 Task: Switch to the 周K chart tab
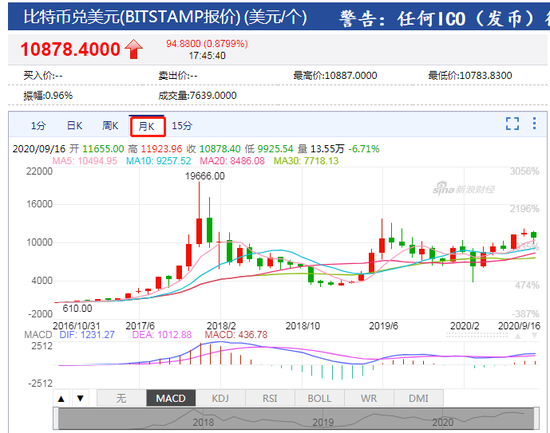110,126
